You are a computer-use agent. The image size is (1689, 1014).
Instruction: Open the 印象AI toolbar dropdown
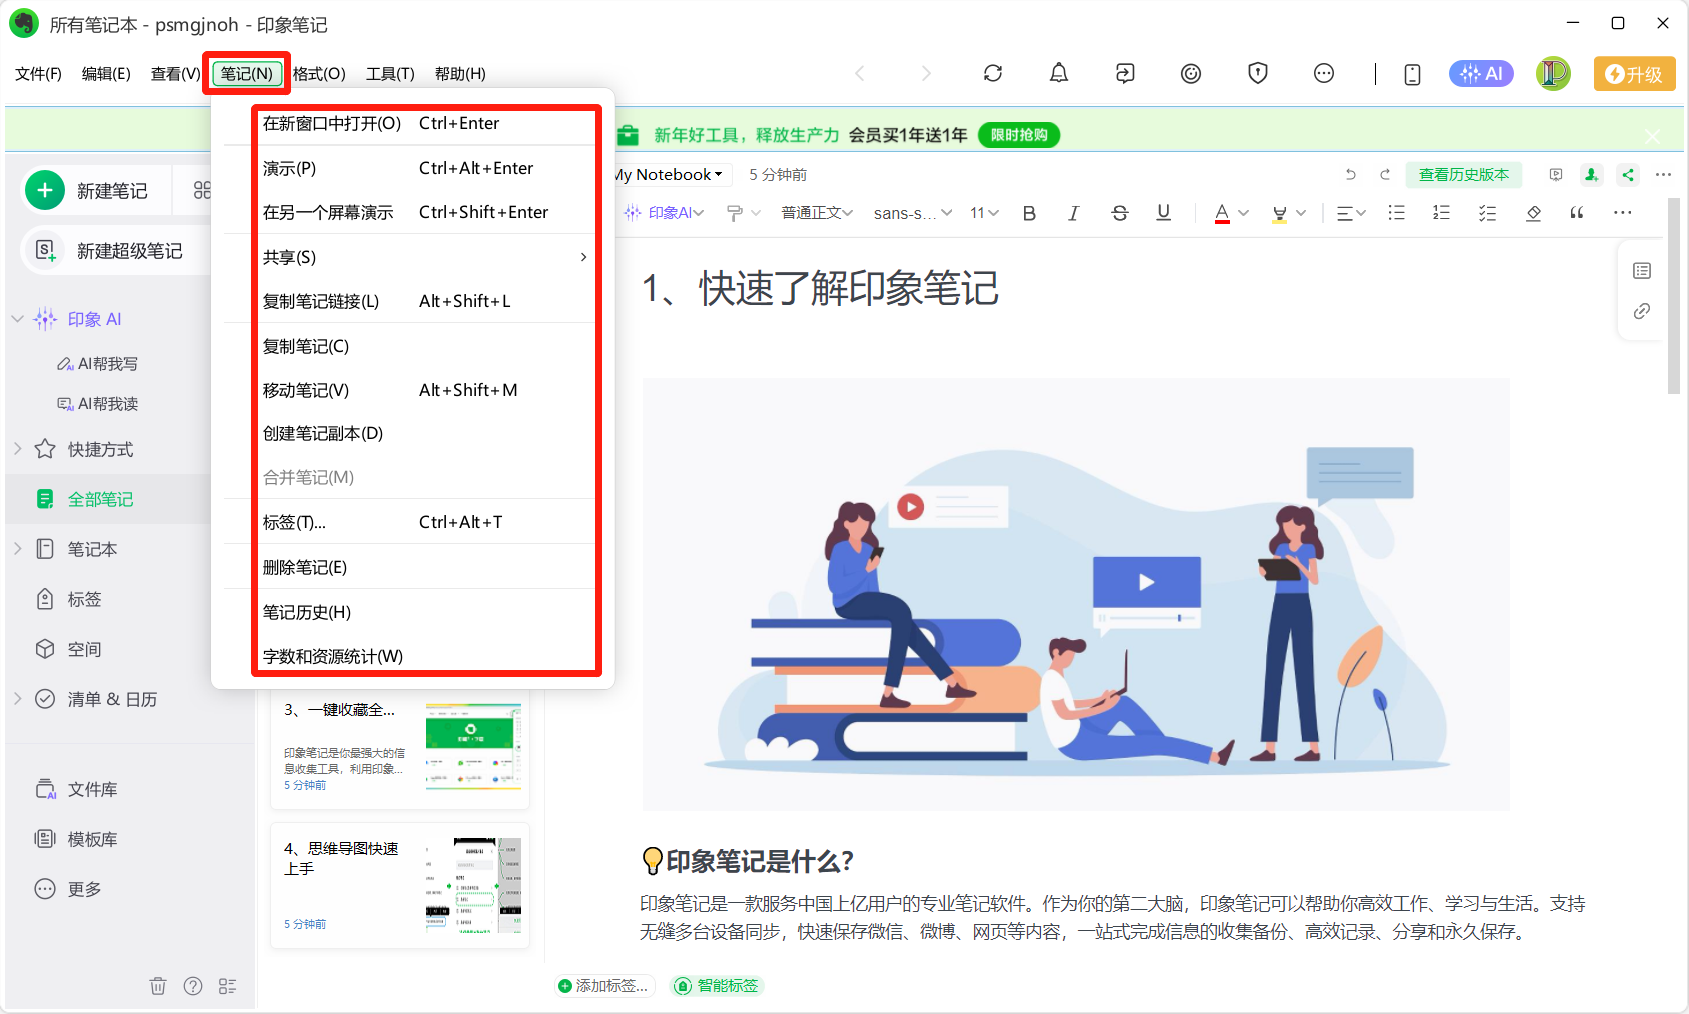(x=664, y=213)
